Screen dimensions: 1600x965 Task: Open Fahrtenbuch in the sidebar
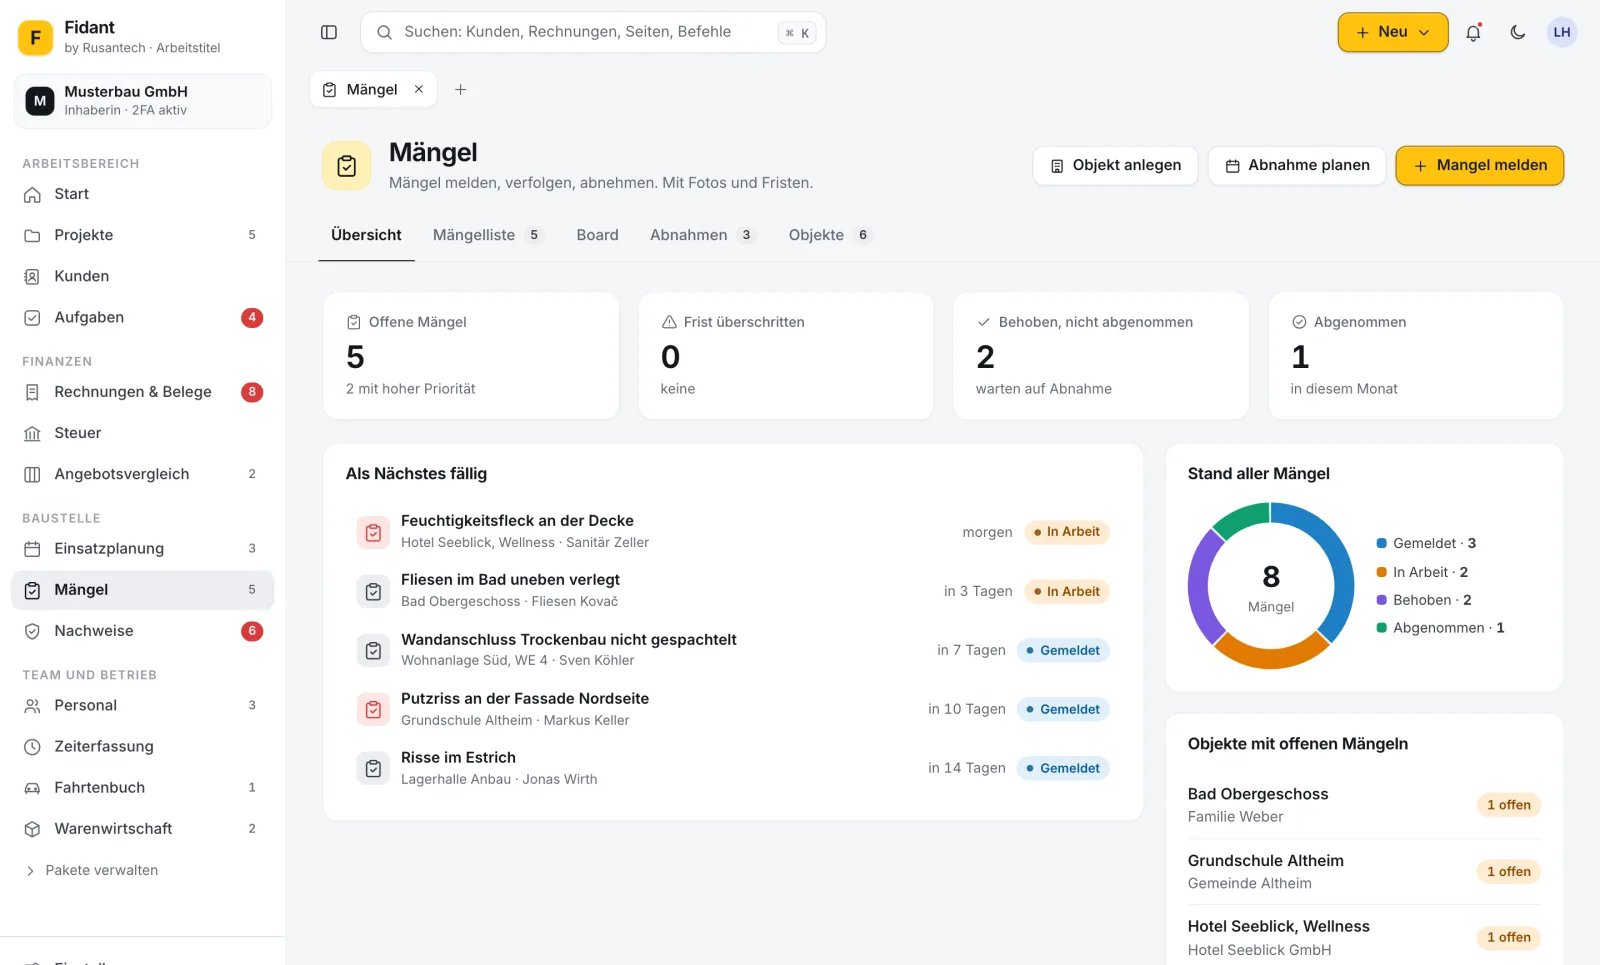pyautogui.click(x=142, y=787)
